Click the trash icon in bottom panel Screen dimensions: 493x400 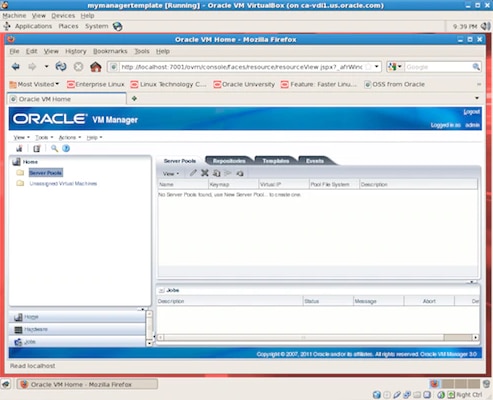point(486,384)
